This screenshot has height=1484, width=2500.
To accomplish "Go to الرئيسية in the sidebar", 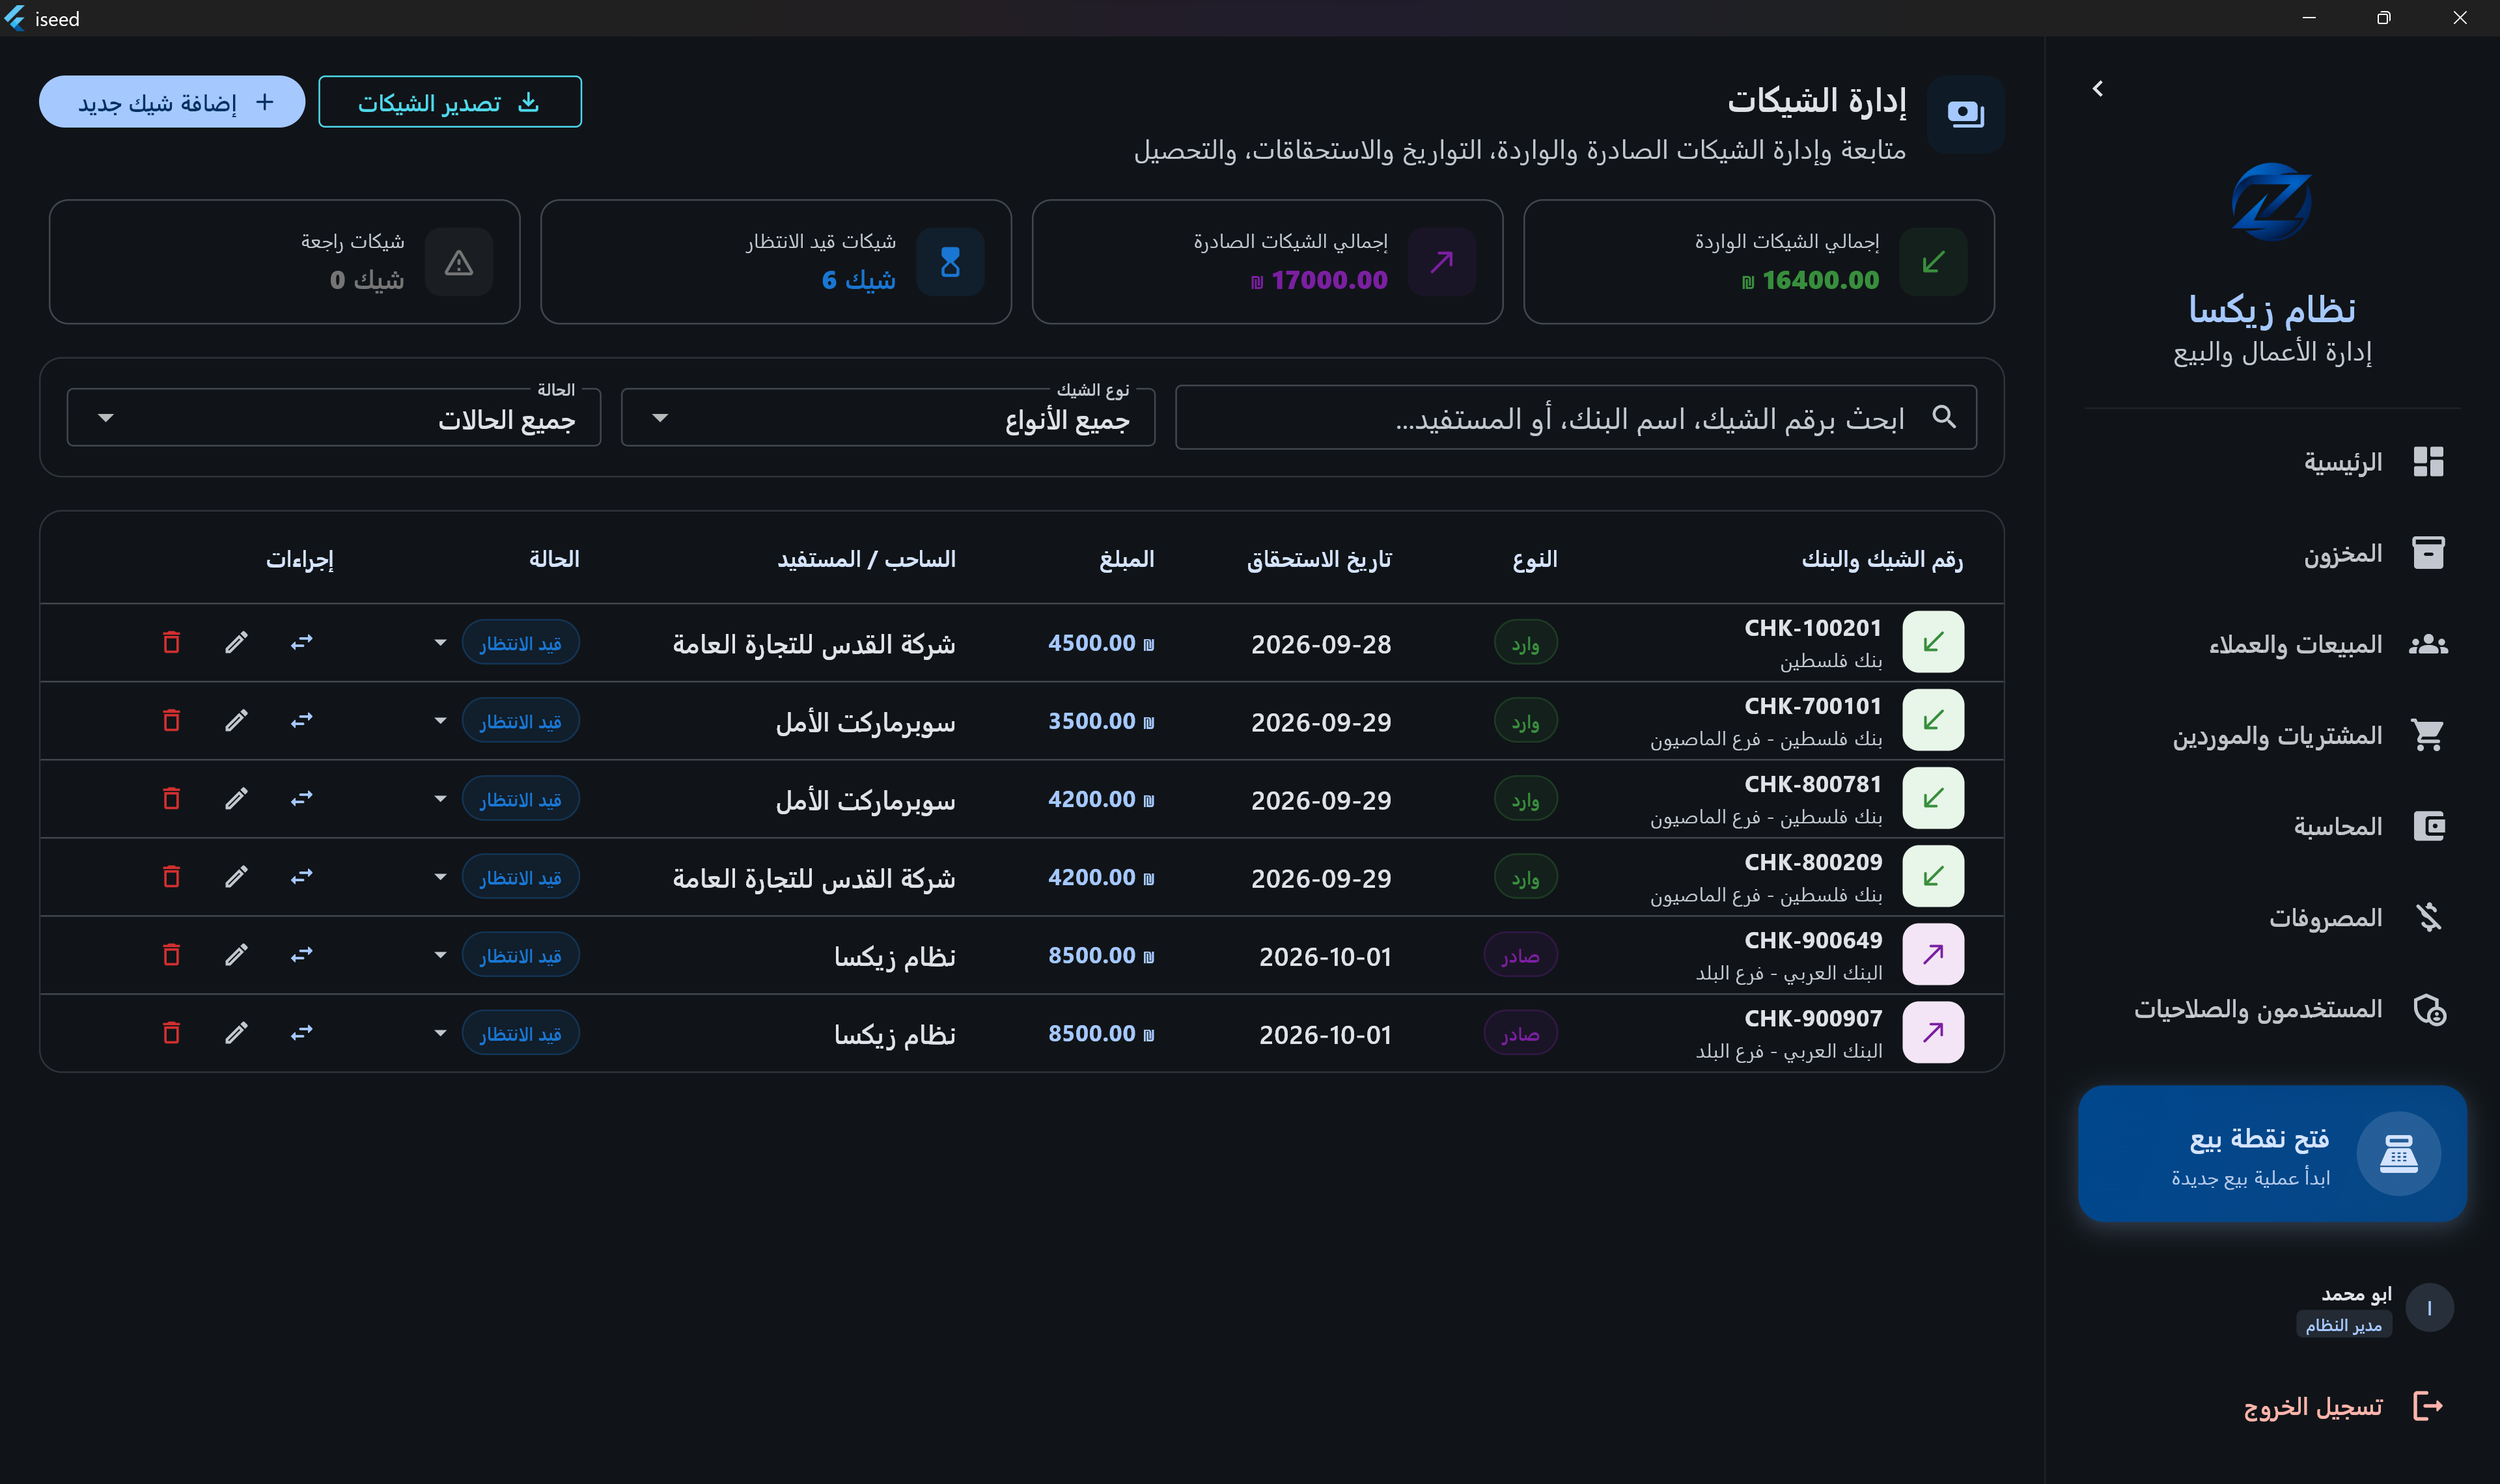I will 2272,462.
